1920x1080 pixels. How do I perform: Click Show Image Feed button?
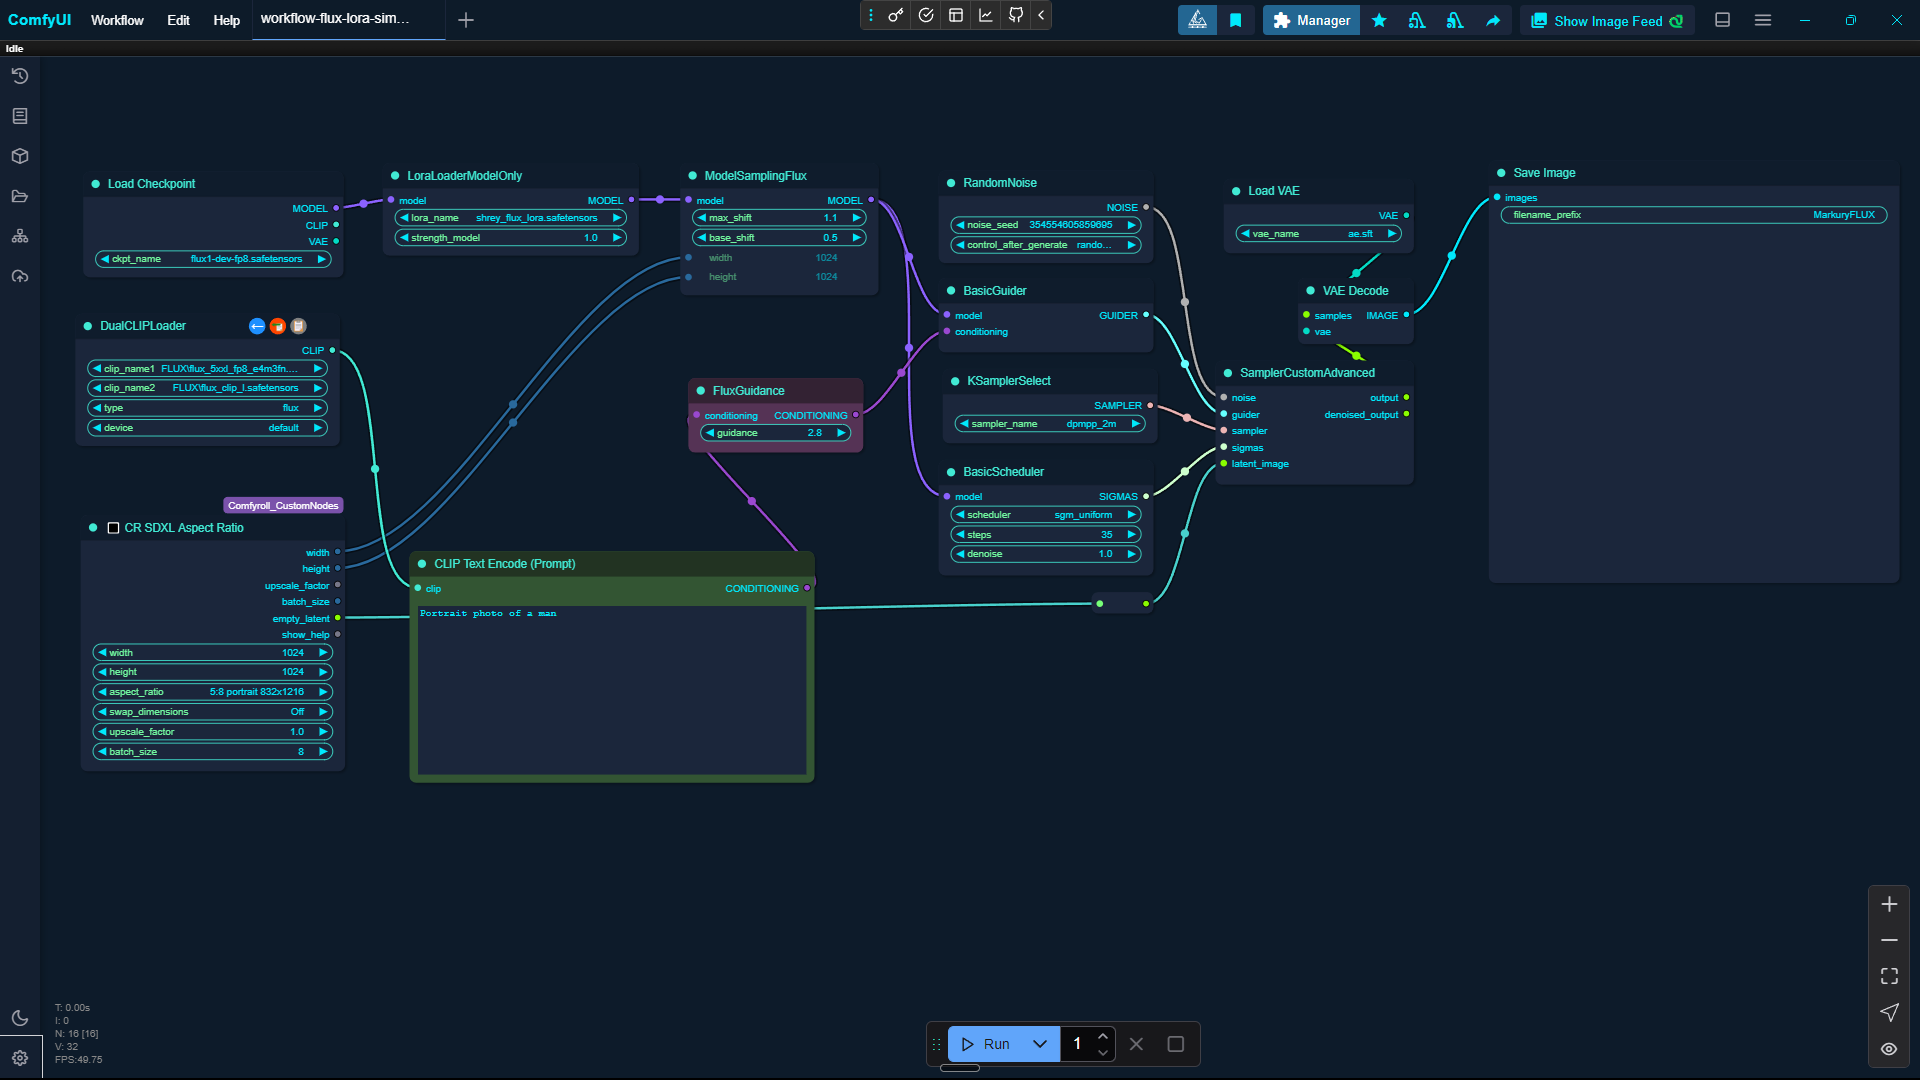(1608, 20)
